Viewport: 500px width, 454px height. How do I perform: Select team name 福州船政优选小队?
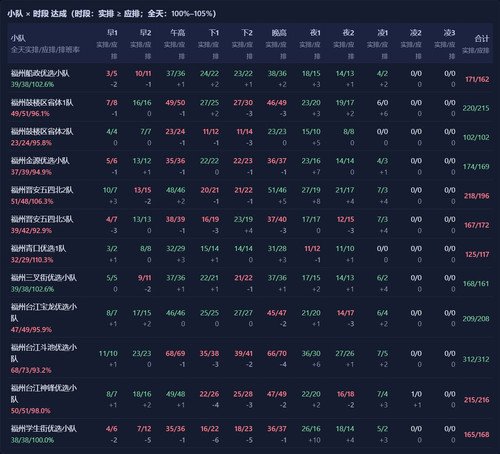point(40,73)
